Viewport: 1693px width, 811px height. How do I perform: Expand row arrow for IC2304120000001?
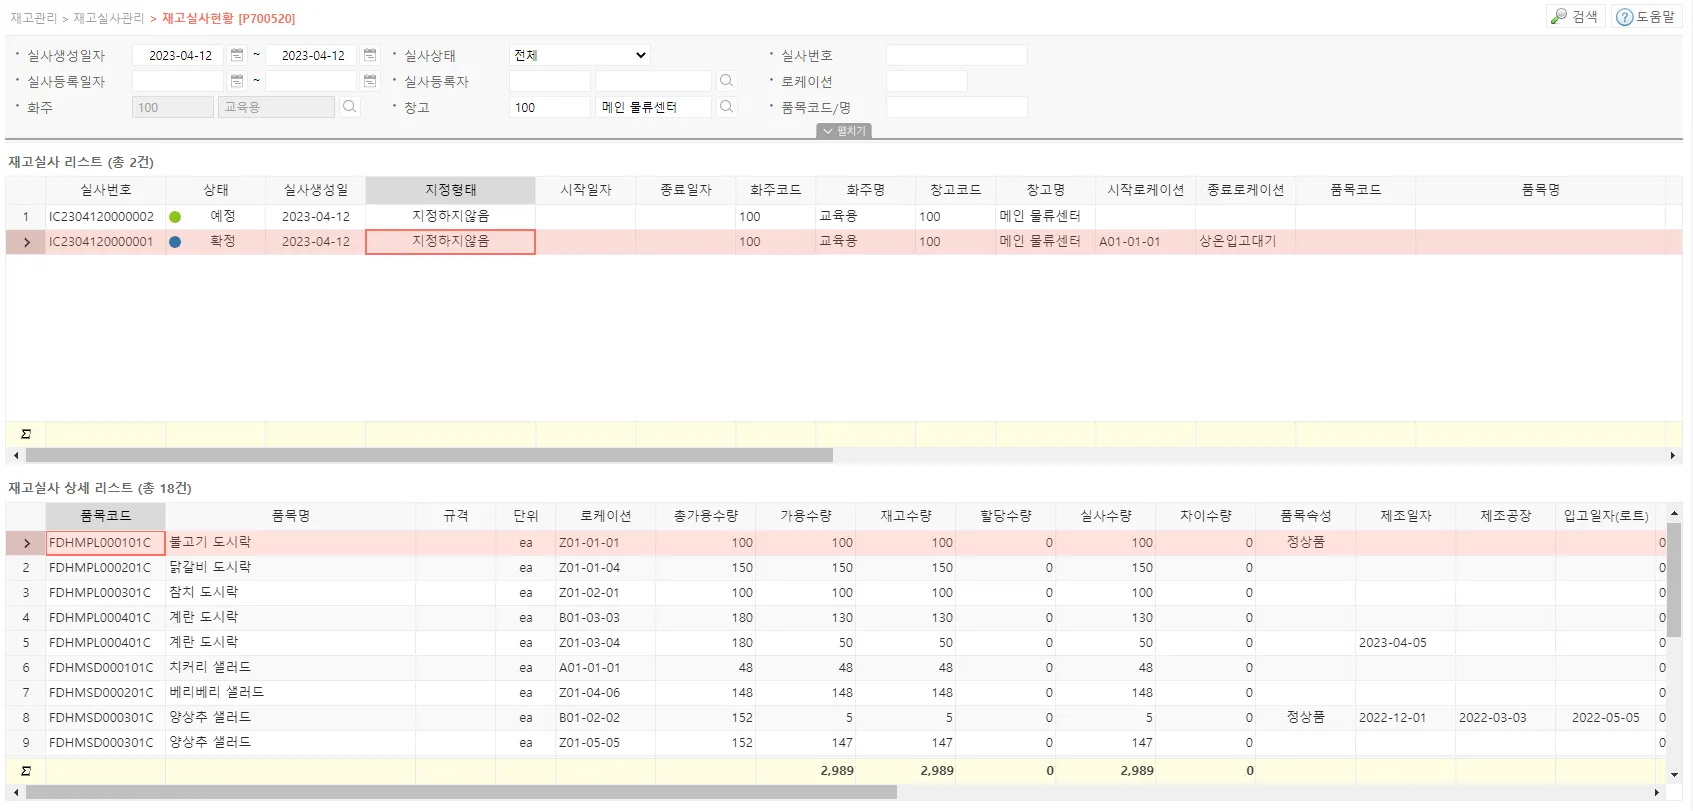coord(26,242)
